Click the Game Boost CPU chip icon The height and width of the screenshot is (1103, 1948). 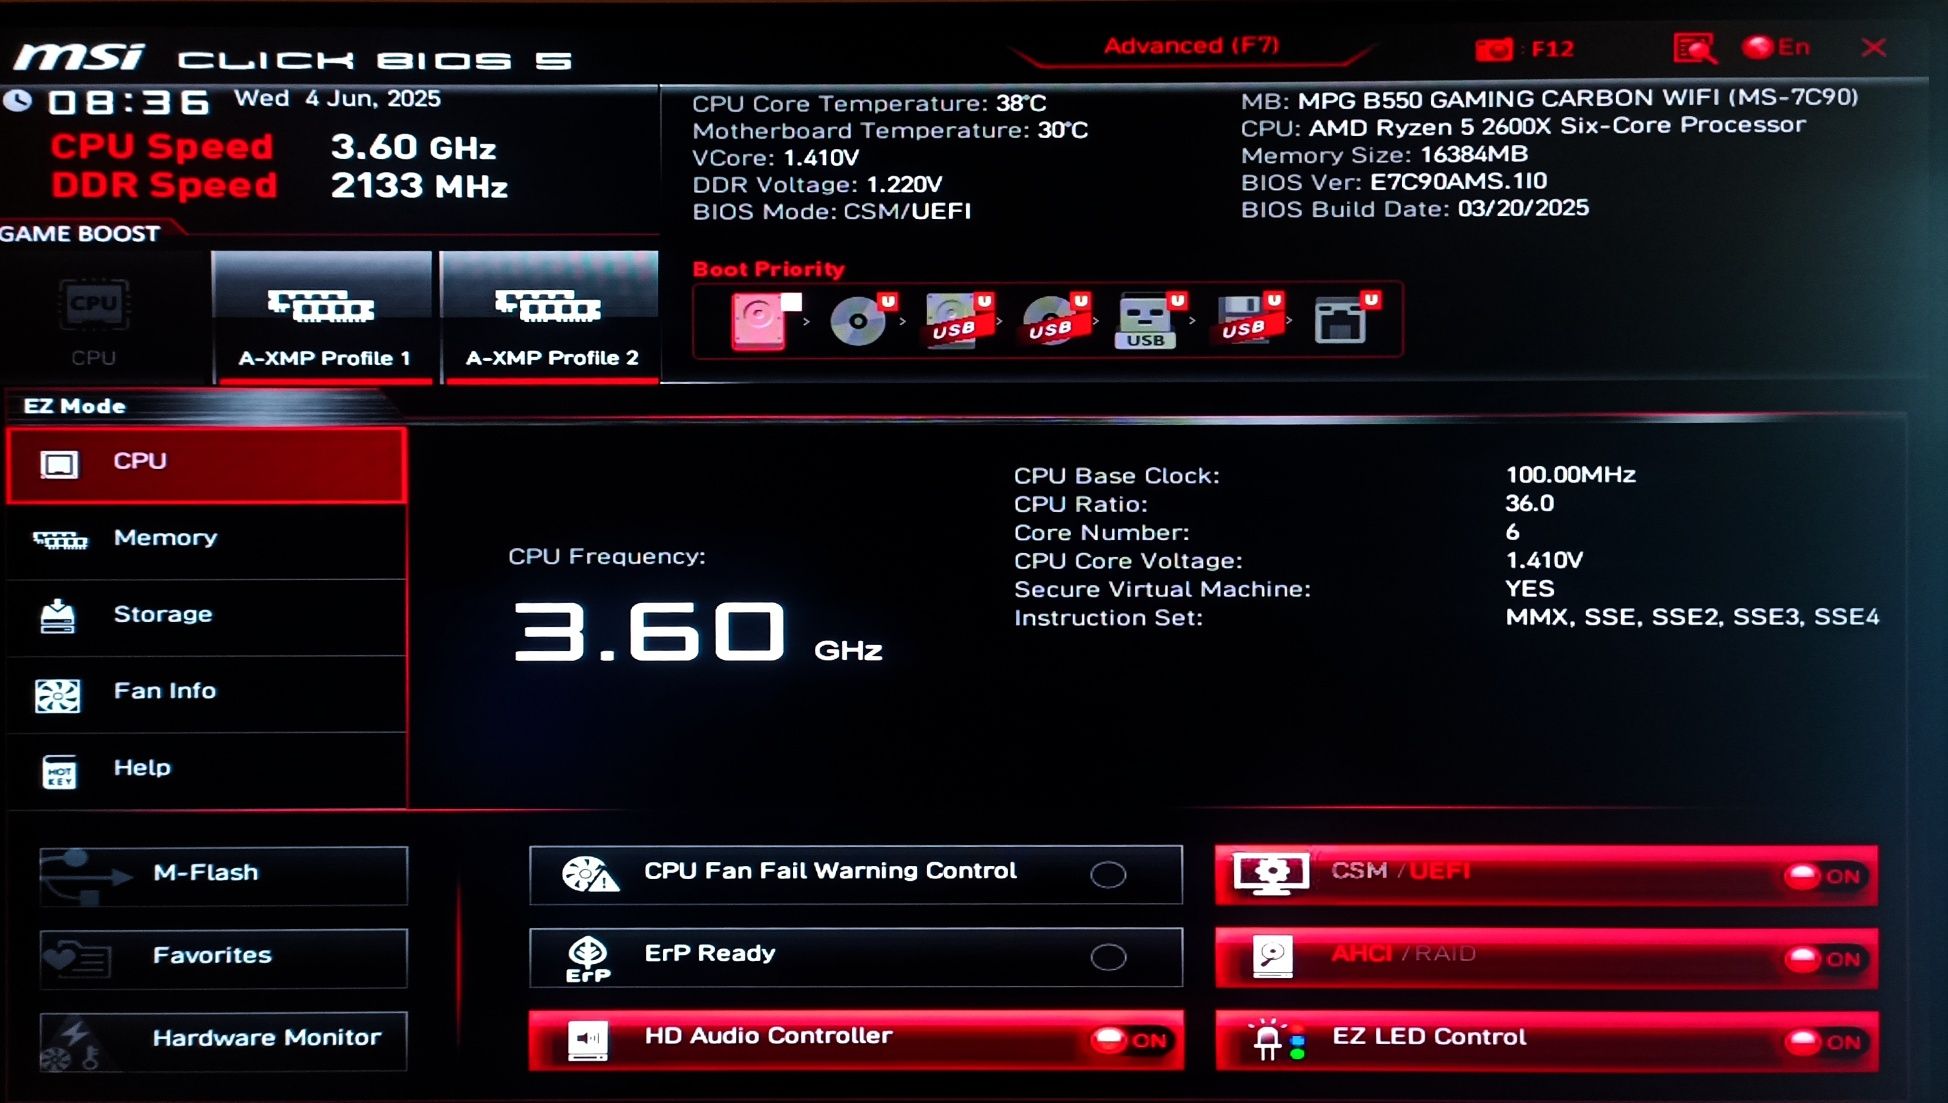click(94, 304)
